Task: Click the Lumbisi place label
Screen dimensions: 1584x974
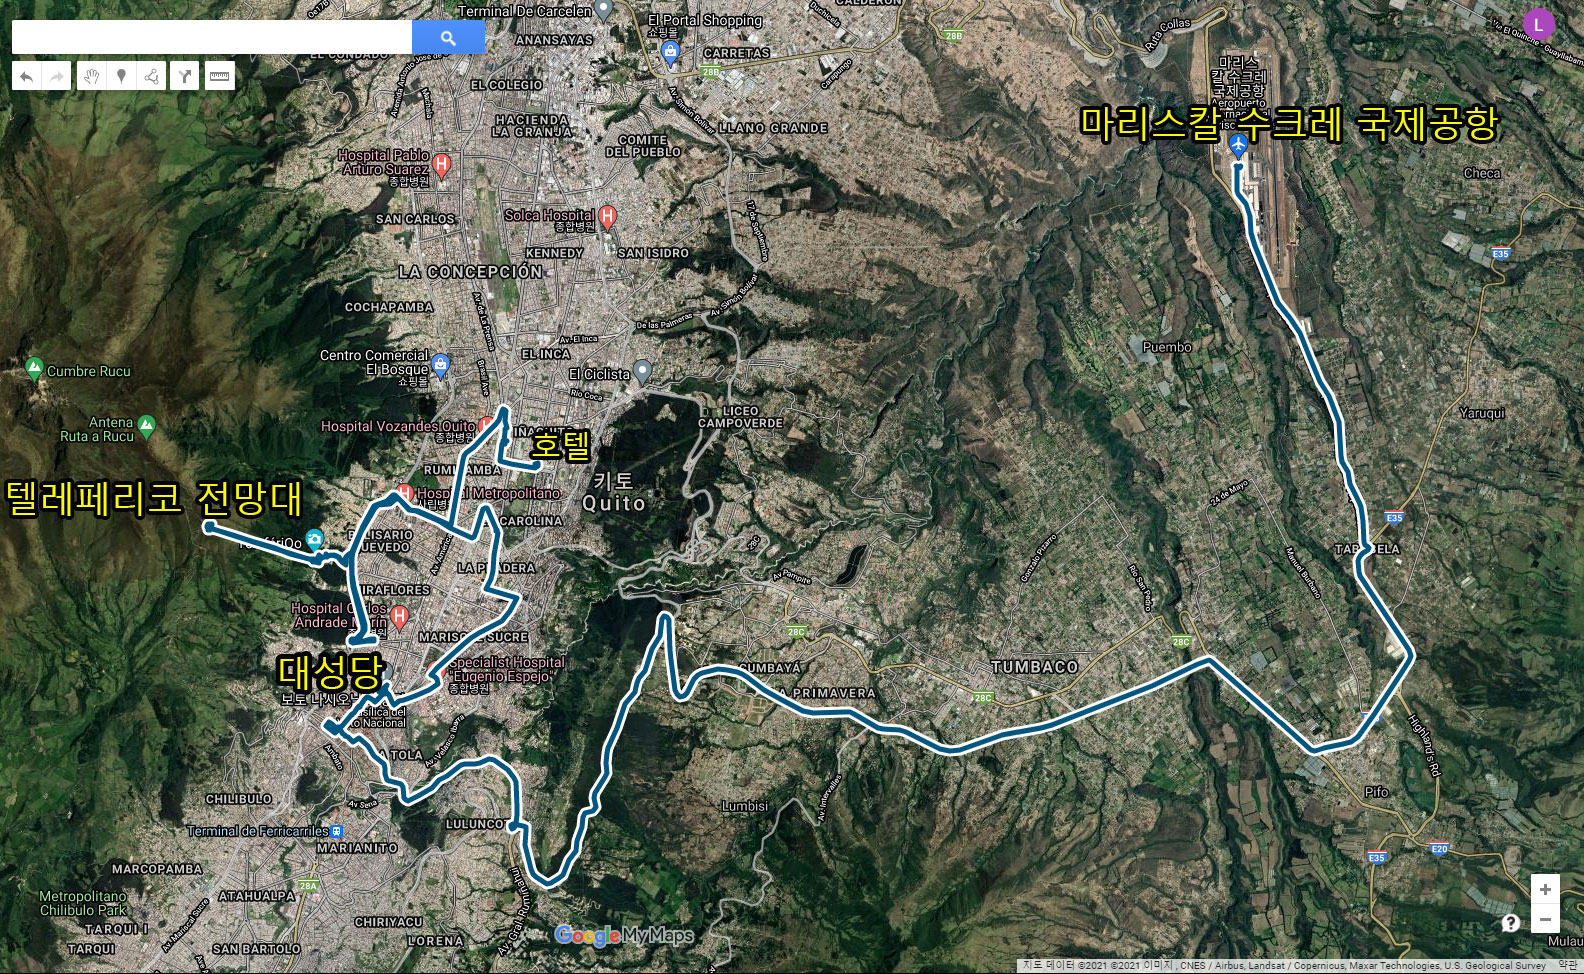Action: click(745, 806)
